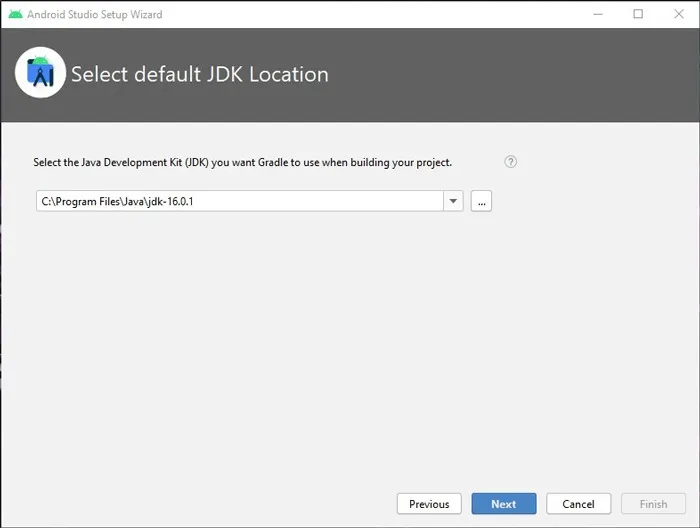Proceed with the Next button
This screenshot has width=700, height=528.
[x=504, y=503]
